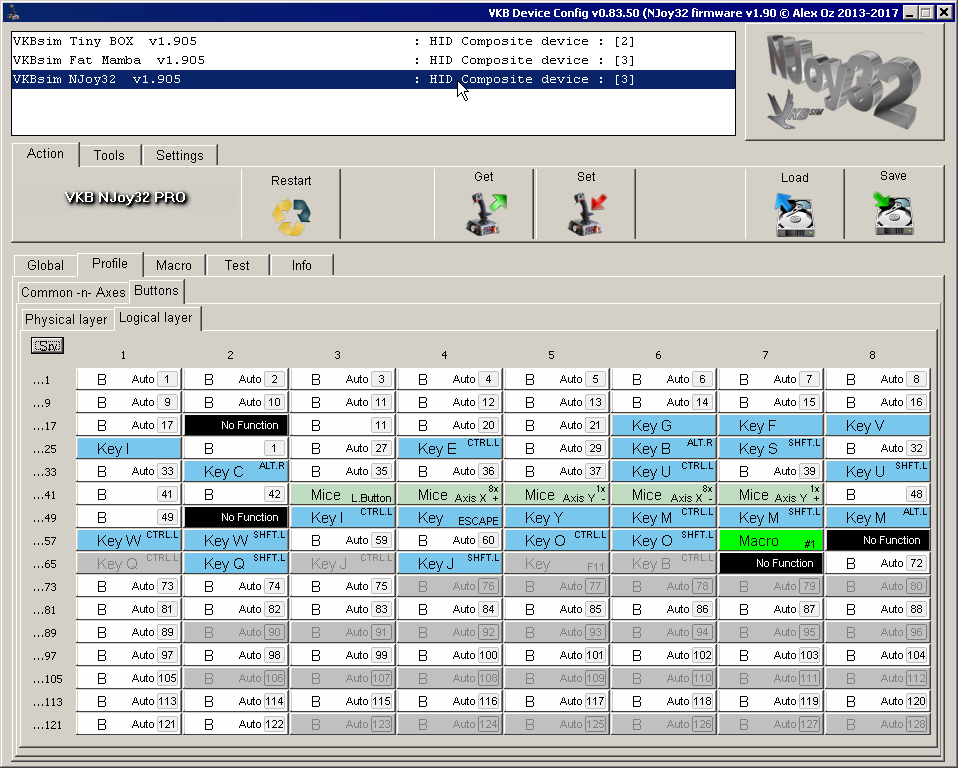This screenshot has width=958, height=768.
Task: Click the B 42 cell
Action: tap(236, 495)
